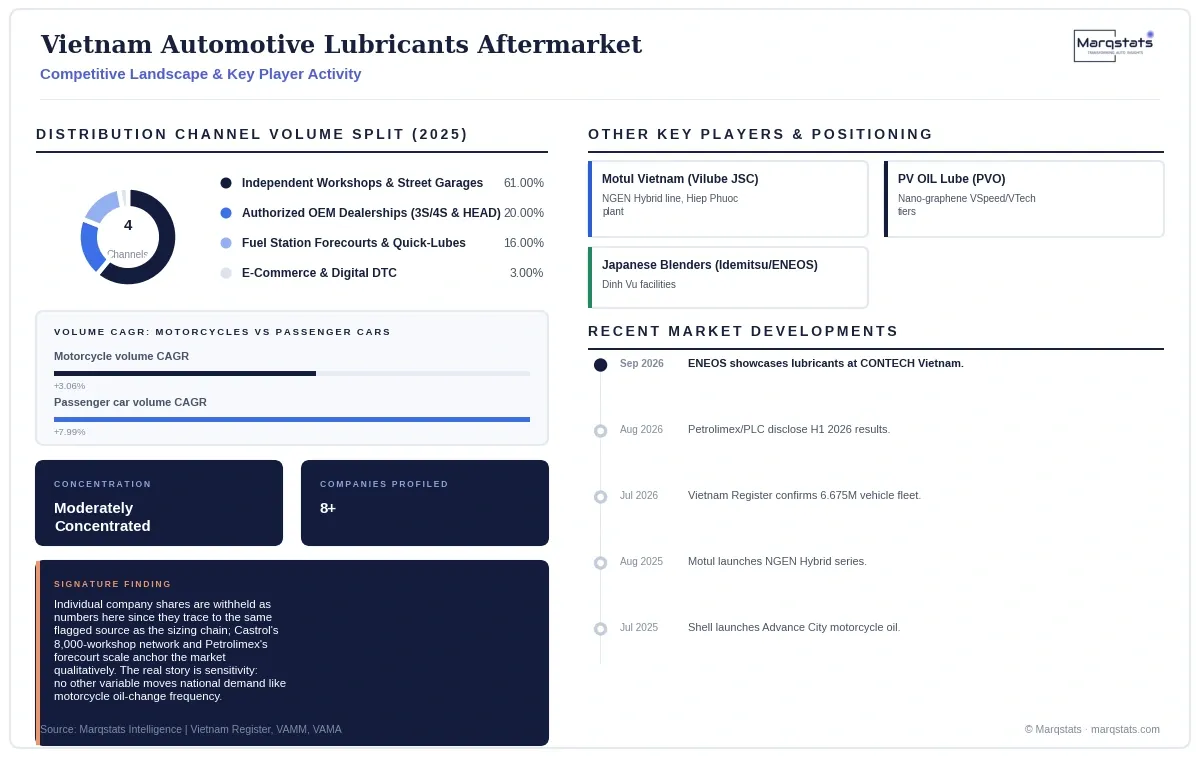Image resolution: width=1200 pixels, height=758 pixels.
Task: Click the donut chart of channels
Action: pos(128,237)
